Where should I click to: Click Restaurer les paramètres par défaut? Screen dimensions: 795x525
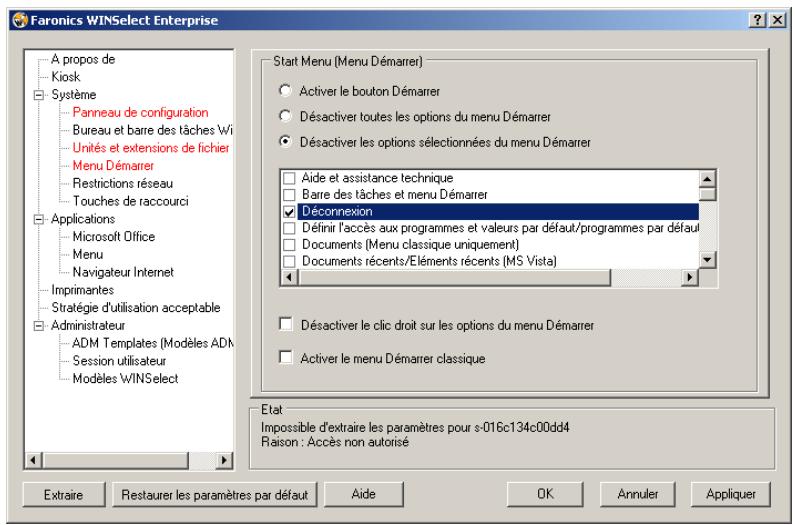click(214, 495)
